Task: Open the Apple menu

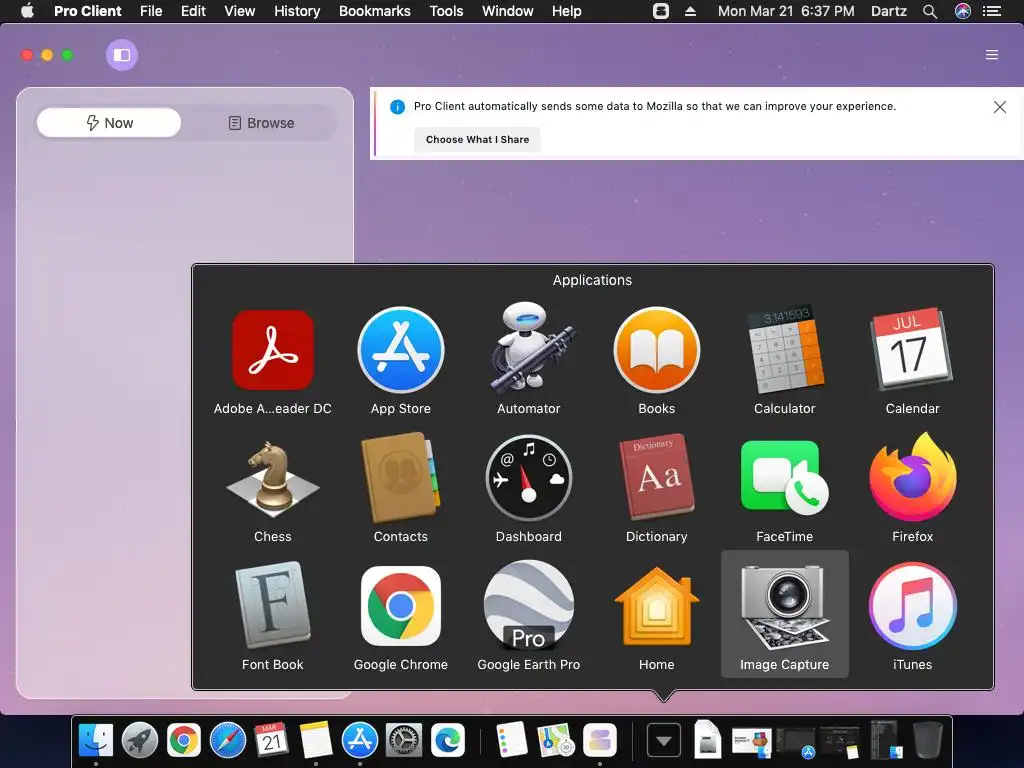Action: 27,11
